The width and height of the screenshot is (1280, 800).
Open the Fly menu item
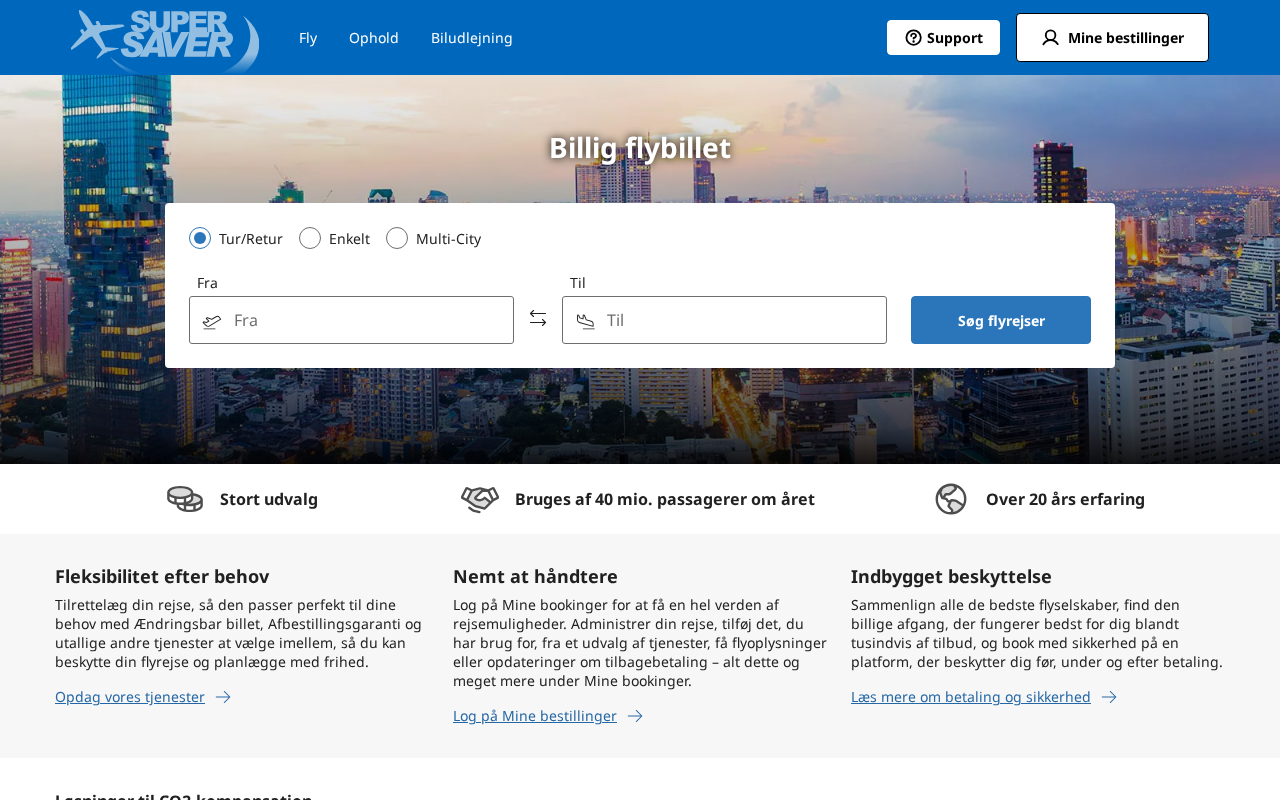[308, 38]
